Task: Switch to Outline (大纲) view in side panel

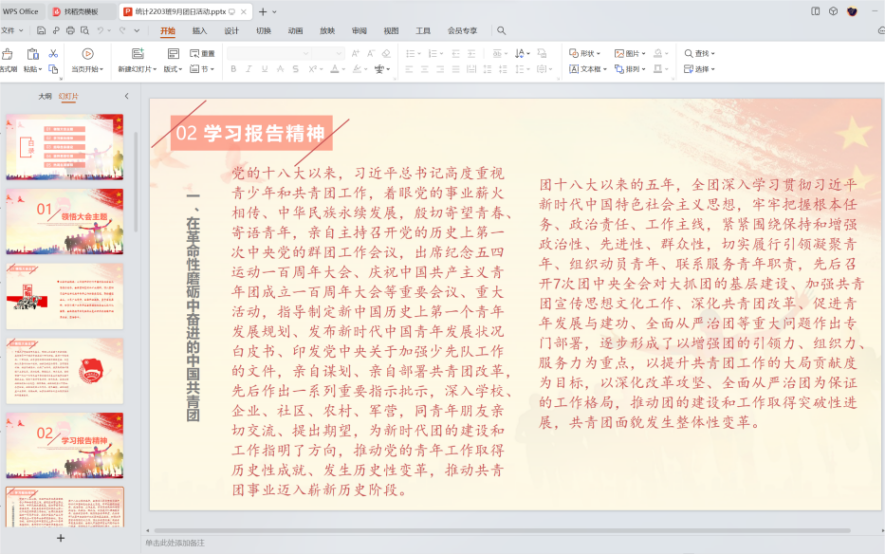Action: pyautogui.click(x=45, y=96)
